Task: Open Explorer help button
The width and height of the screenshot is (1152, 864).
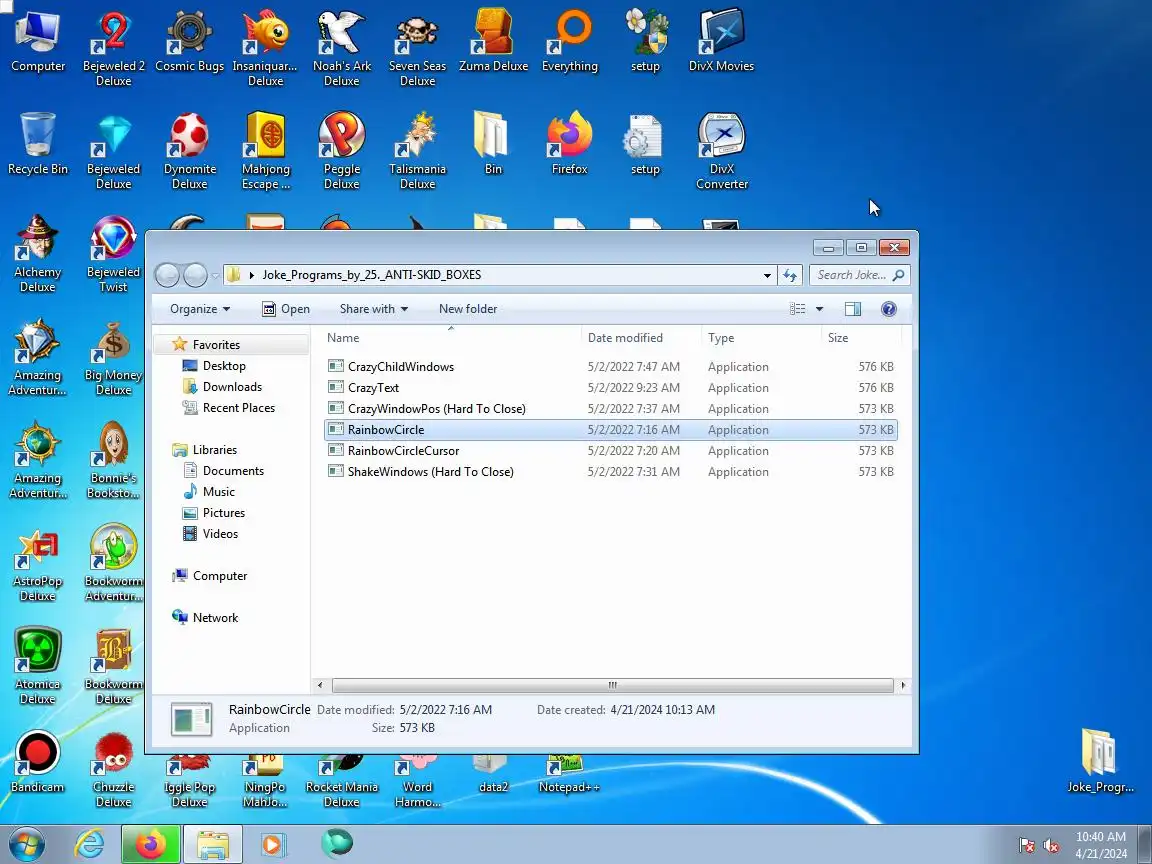Action: point(888,309)
